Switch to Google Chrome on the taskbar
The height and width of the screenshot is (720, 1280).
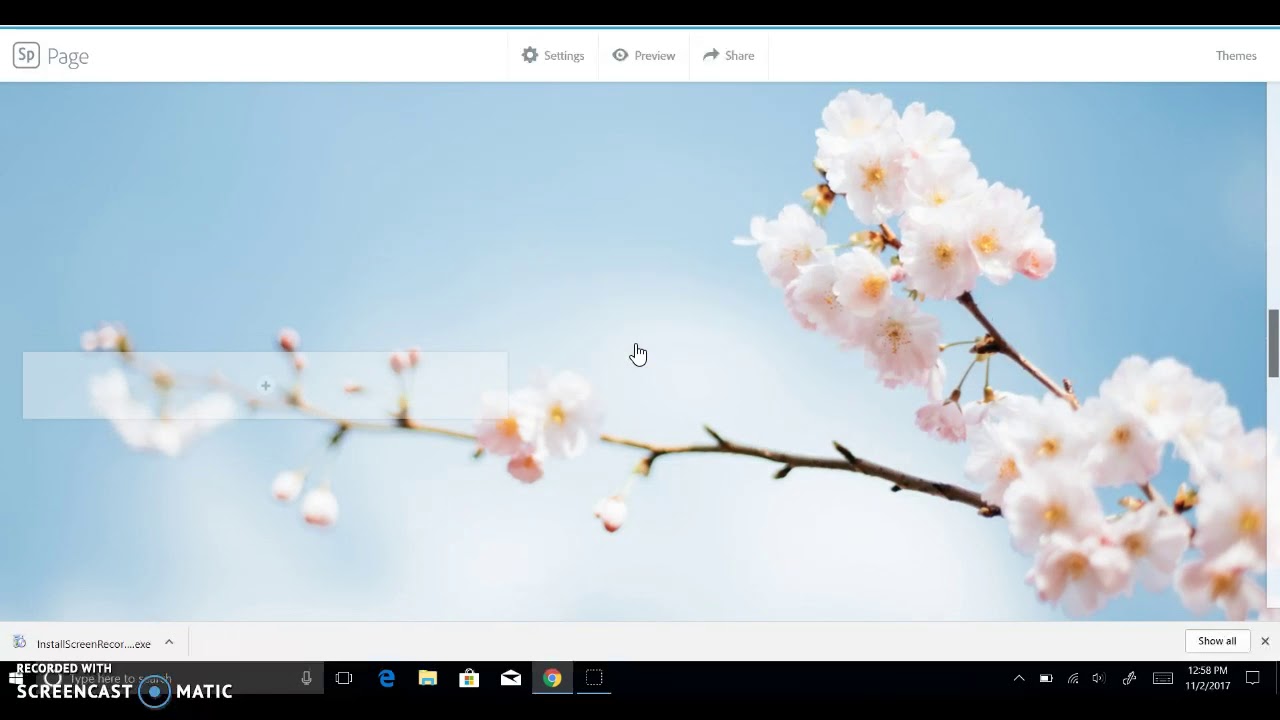click(x=552, y=678)
